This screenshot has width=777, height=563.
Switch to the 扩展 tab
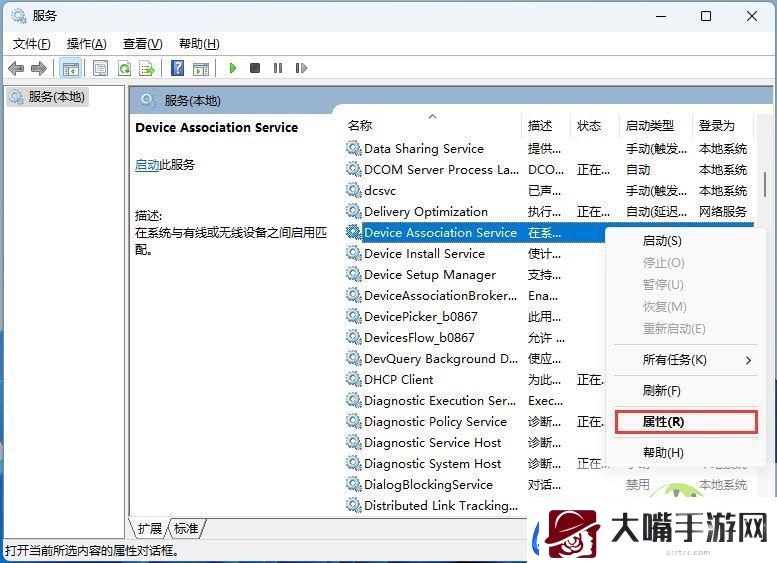[x=150, y=528]
